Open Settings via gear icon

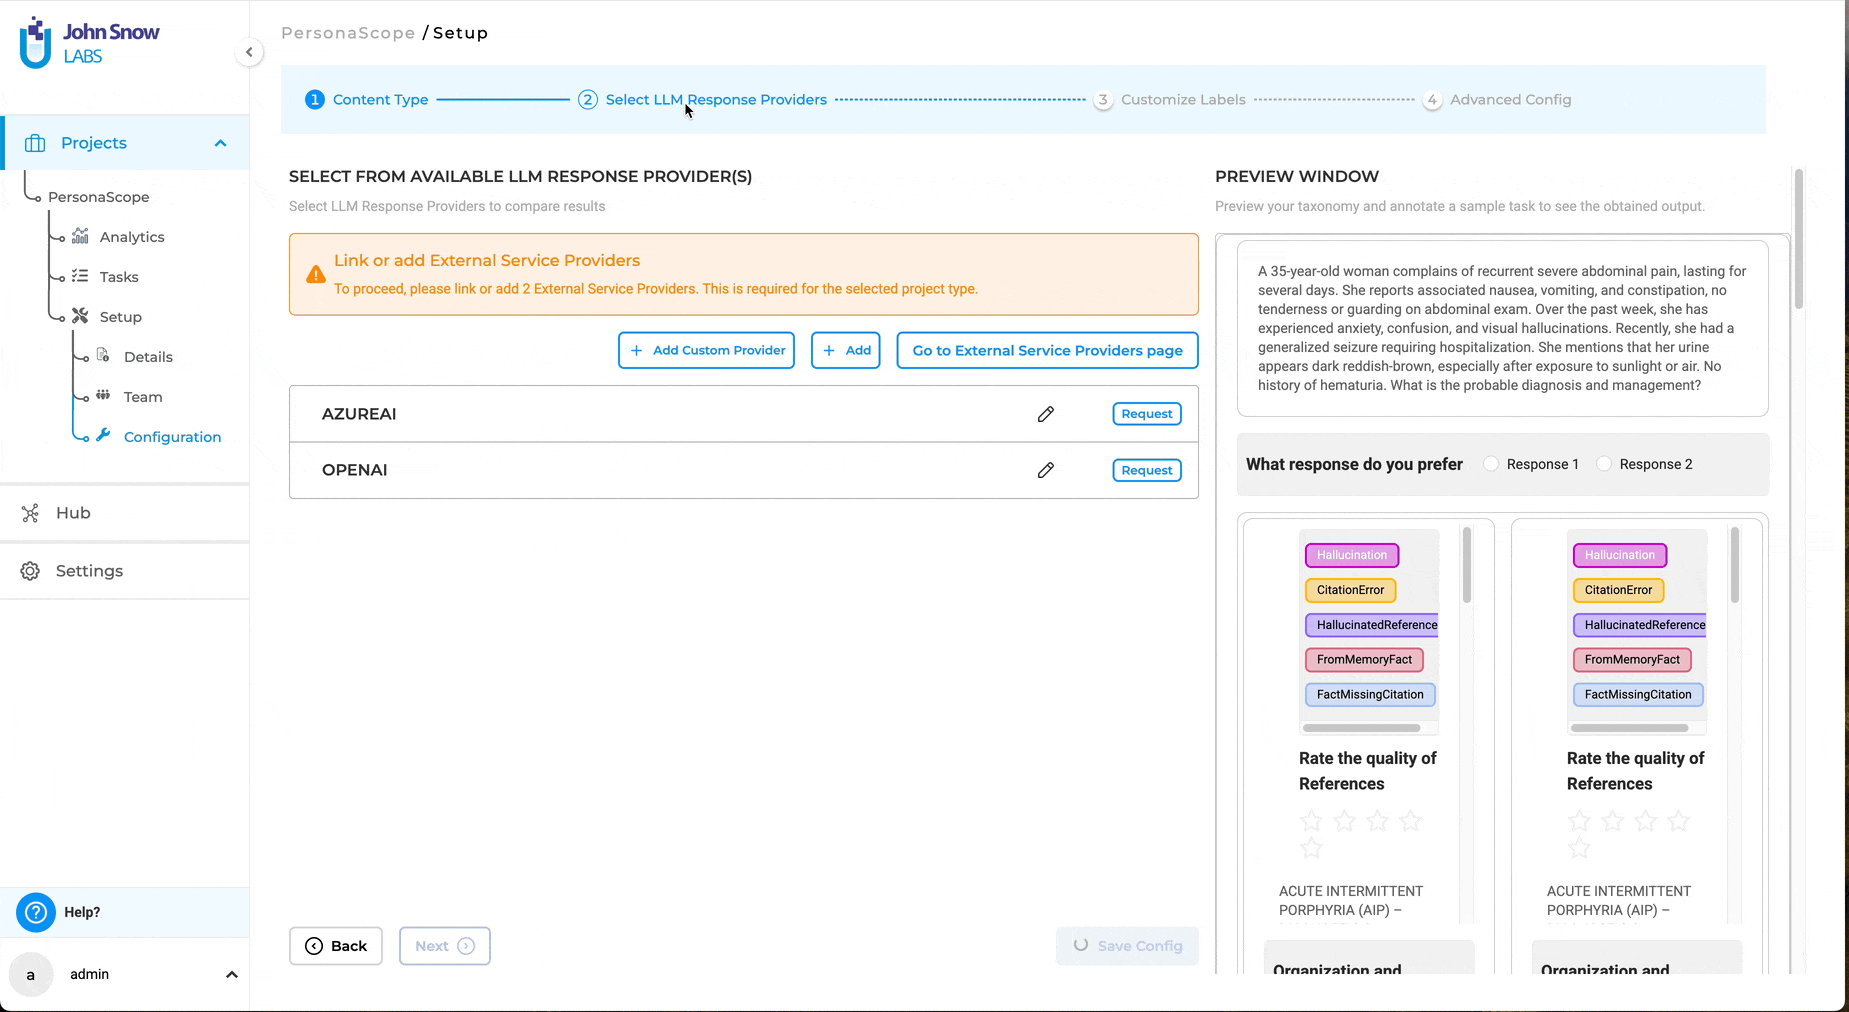point(30,571)
